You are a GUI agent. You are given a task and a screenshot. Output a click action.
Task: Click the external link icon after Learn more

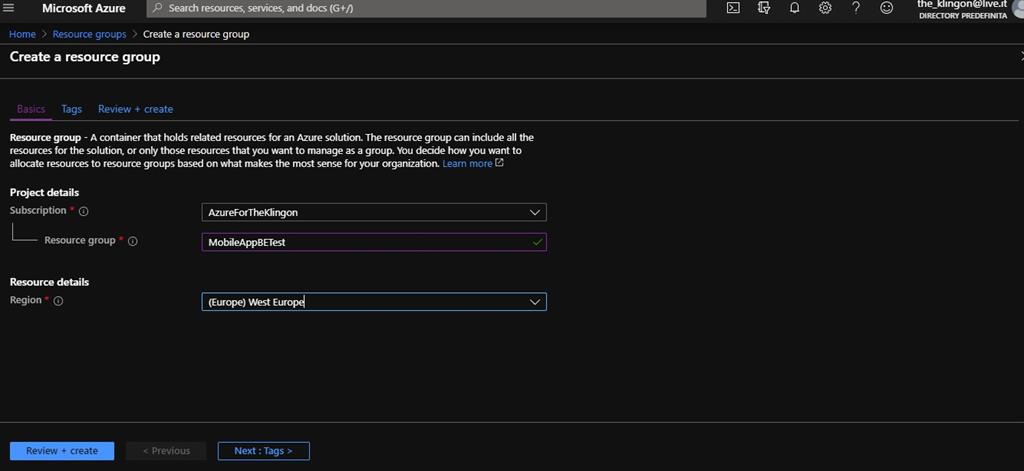click(x=500, y=163)
